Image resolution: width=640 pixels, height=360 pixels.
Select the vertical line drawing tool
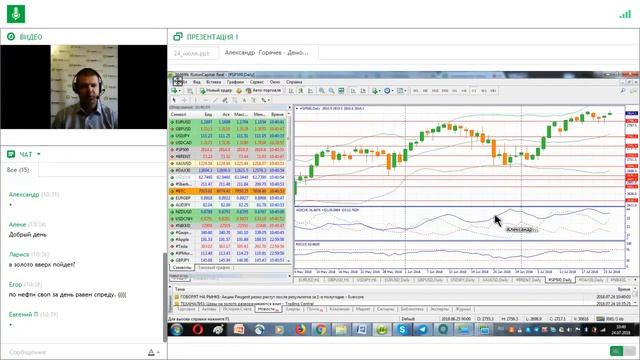tap(196, 100)
